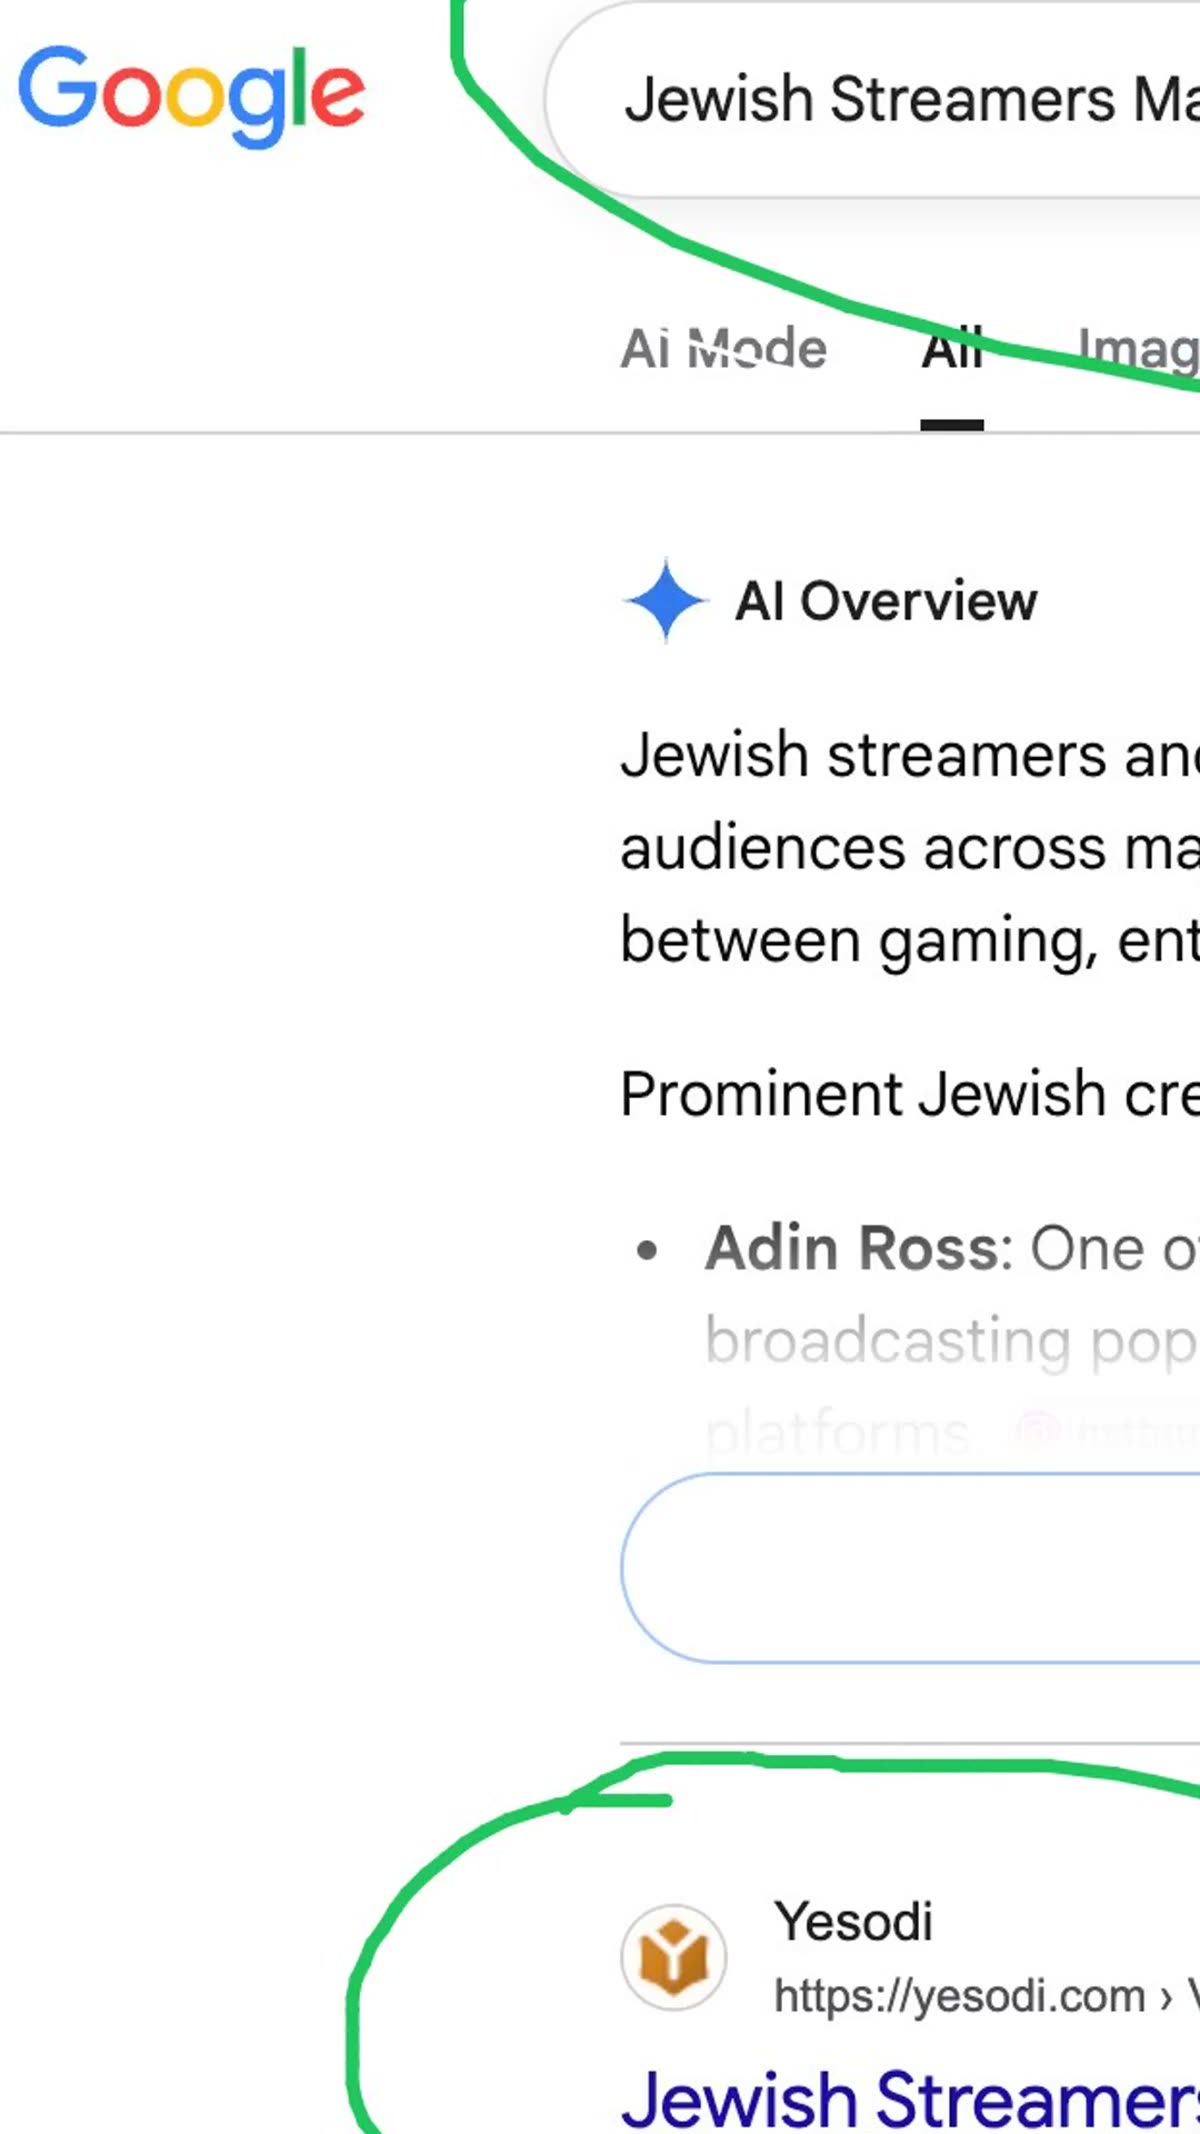Viewport: 1200px width, 2134px height.
Task: Click the bold Adin Ross name
Action: tap(852, 1248)
